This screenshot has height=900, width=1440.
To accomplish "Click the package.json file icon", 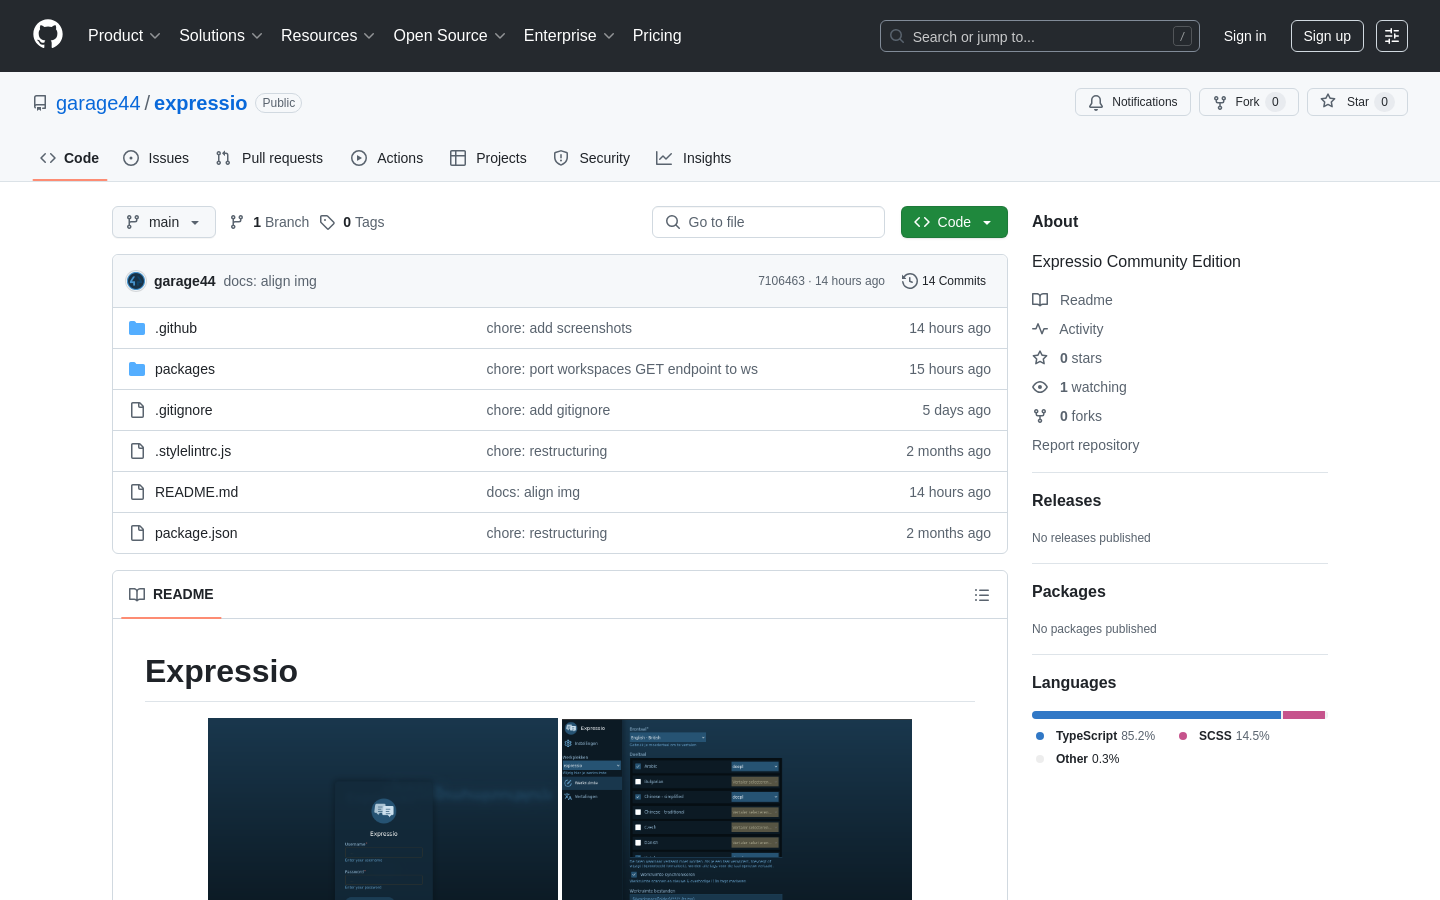I will (137, 533).
